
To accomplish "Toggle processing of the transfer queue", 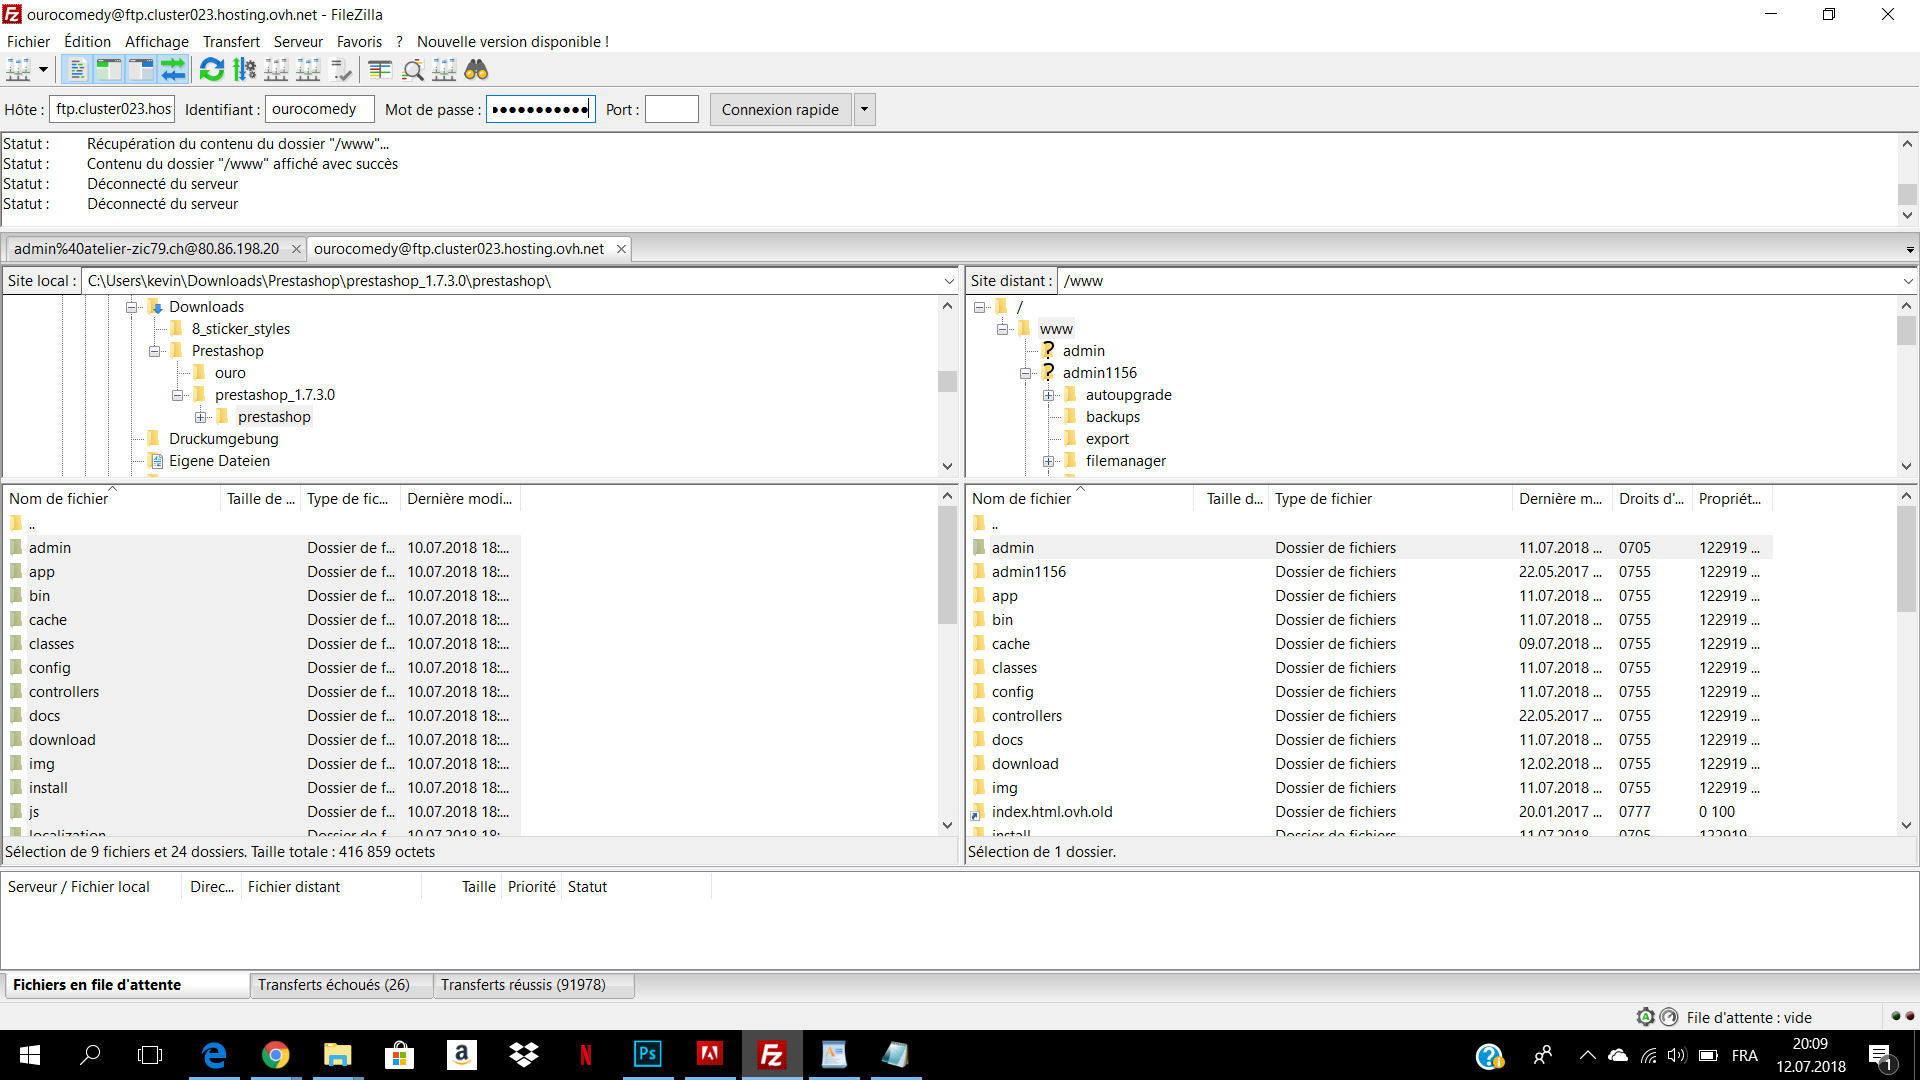I will tap(244, 70).
